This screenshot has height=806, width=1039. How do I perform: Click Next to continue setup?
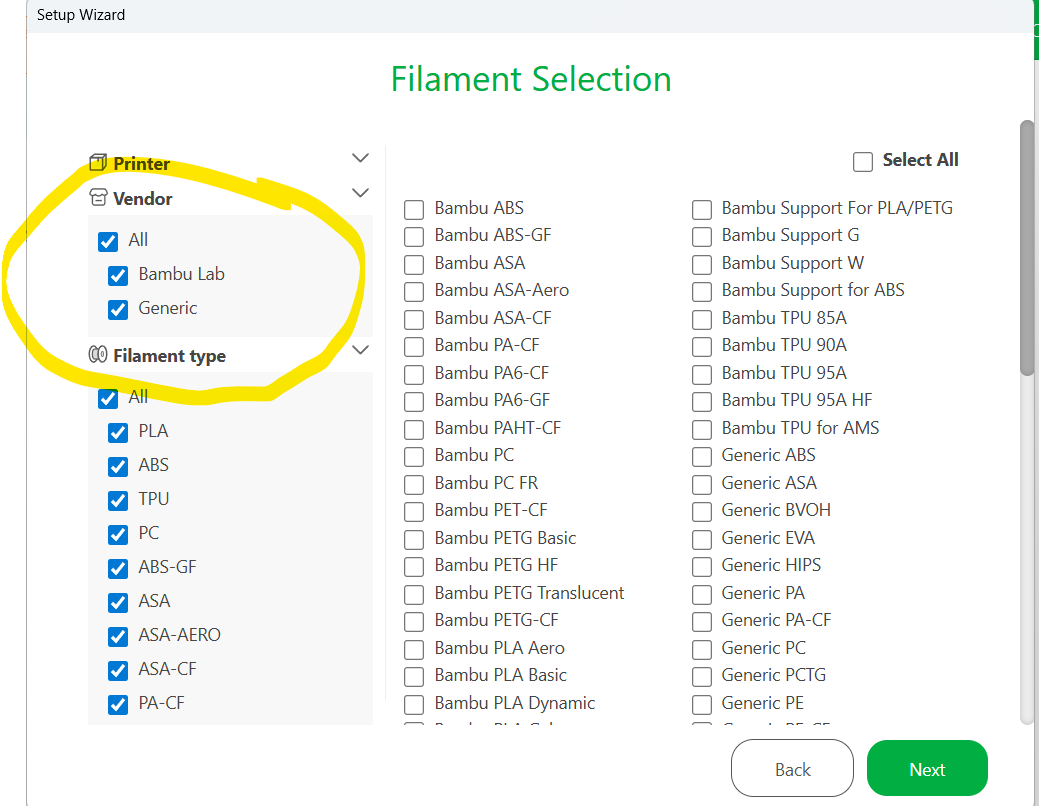coord(927,768)
